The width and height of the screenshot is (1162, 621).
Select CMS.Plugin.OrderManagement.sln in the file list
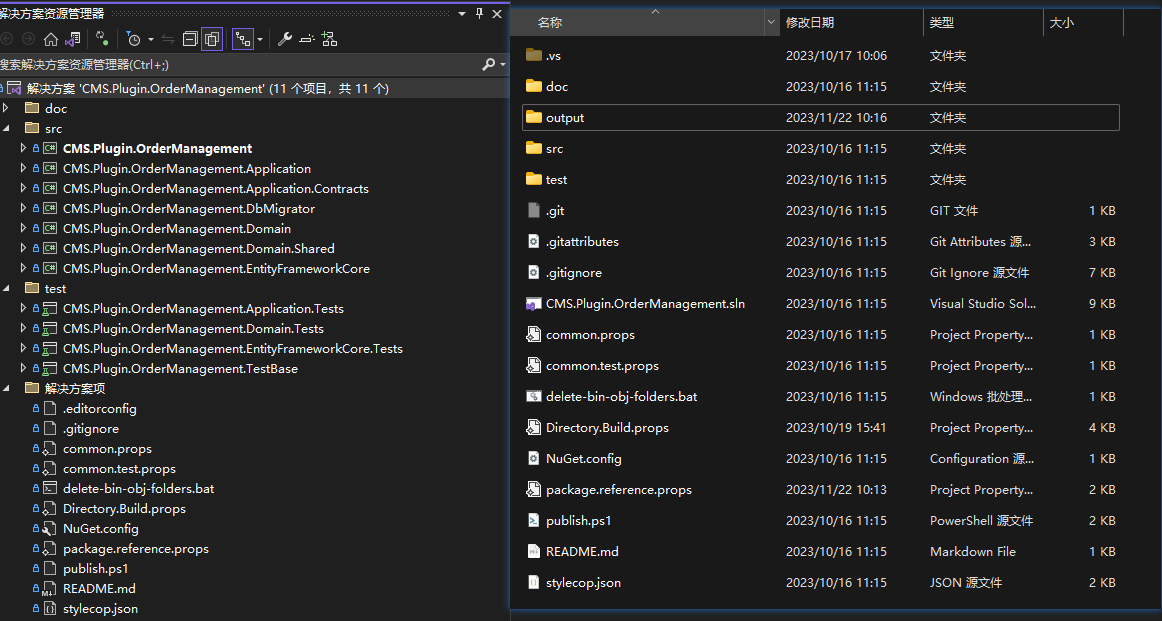(x=645, y=304)
